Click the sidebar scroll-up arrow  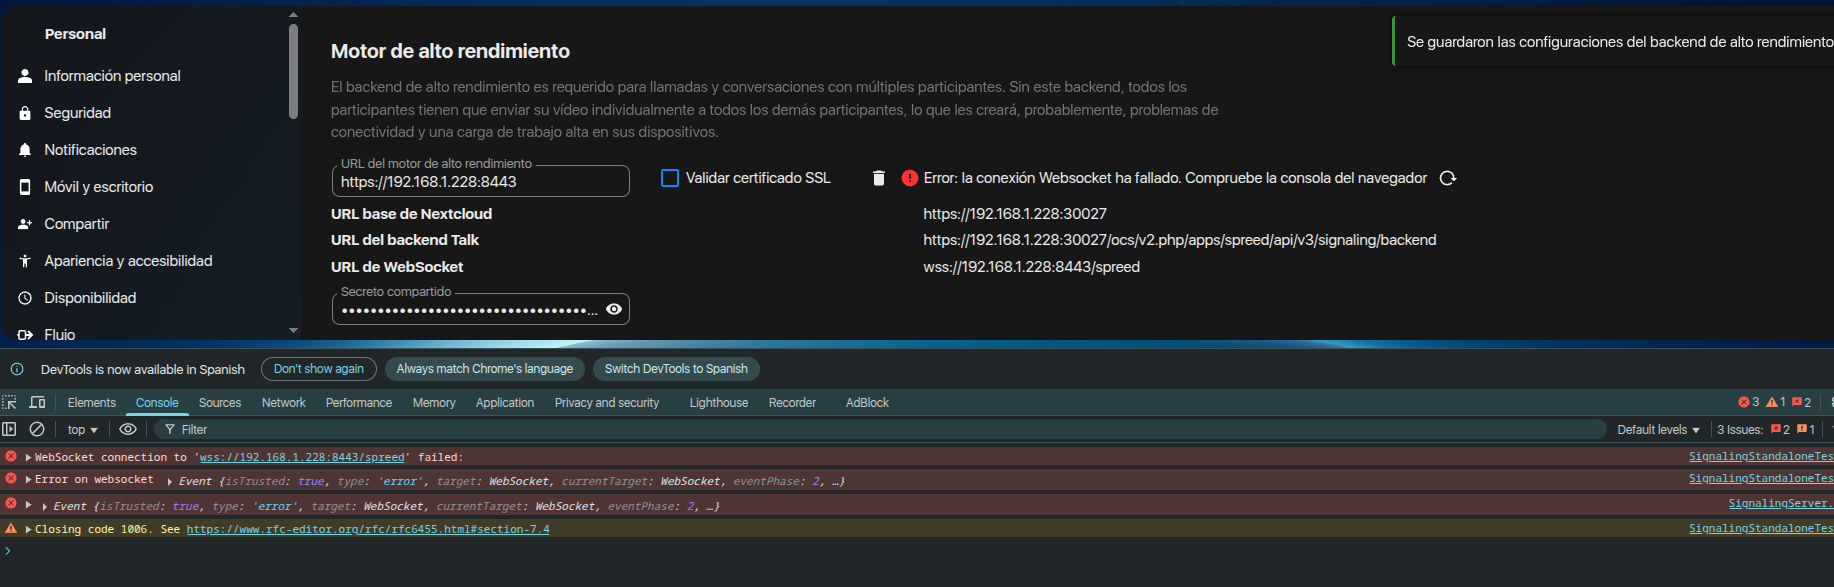(293, 14)
